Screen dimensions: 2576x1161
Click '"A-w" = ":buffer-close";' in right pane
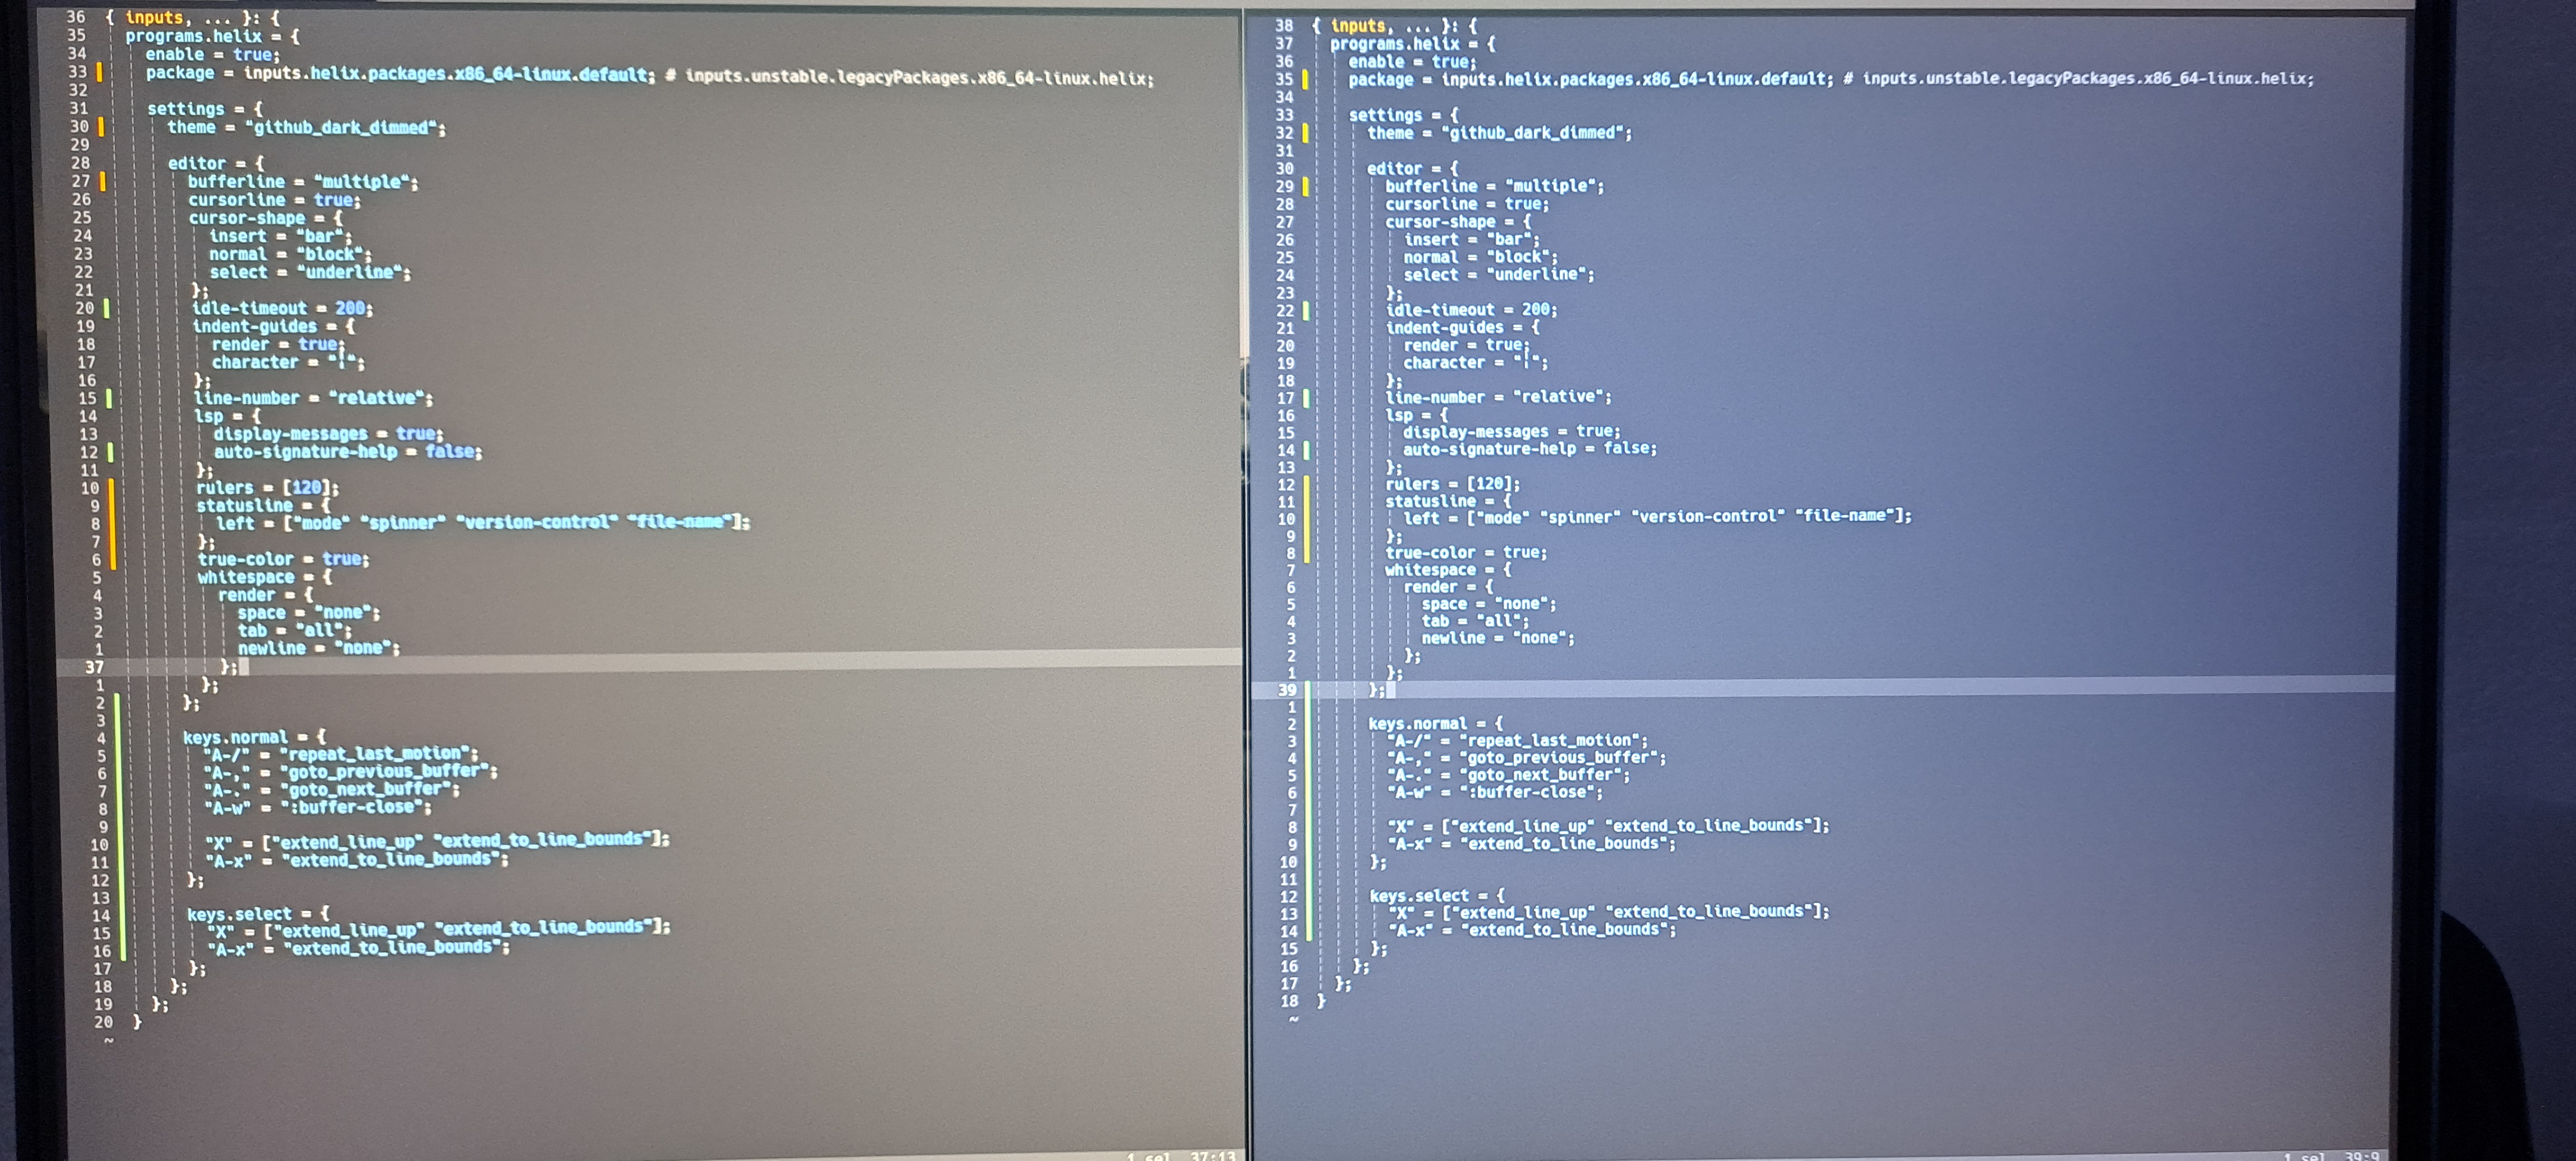[x=1495, y=792]
